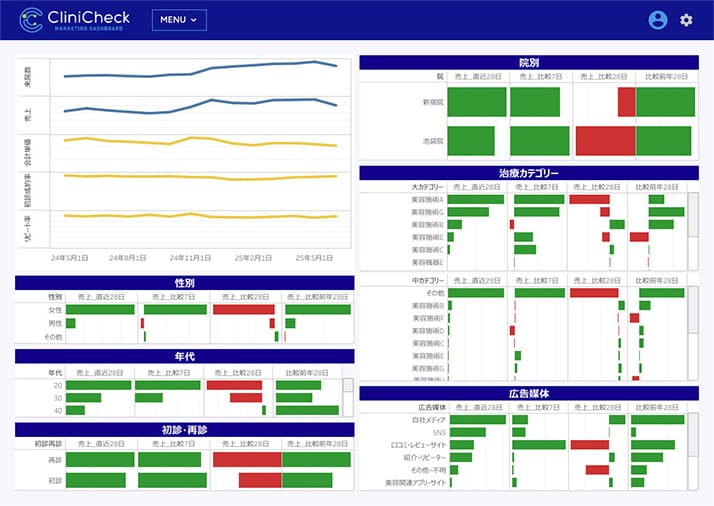
Task: Open the user account profile icon
Action: [657, 20]
